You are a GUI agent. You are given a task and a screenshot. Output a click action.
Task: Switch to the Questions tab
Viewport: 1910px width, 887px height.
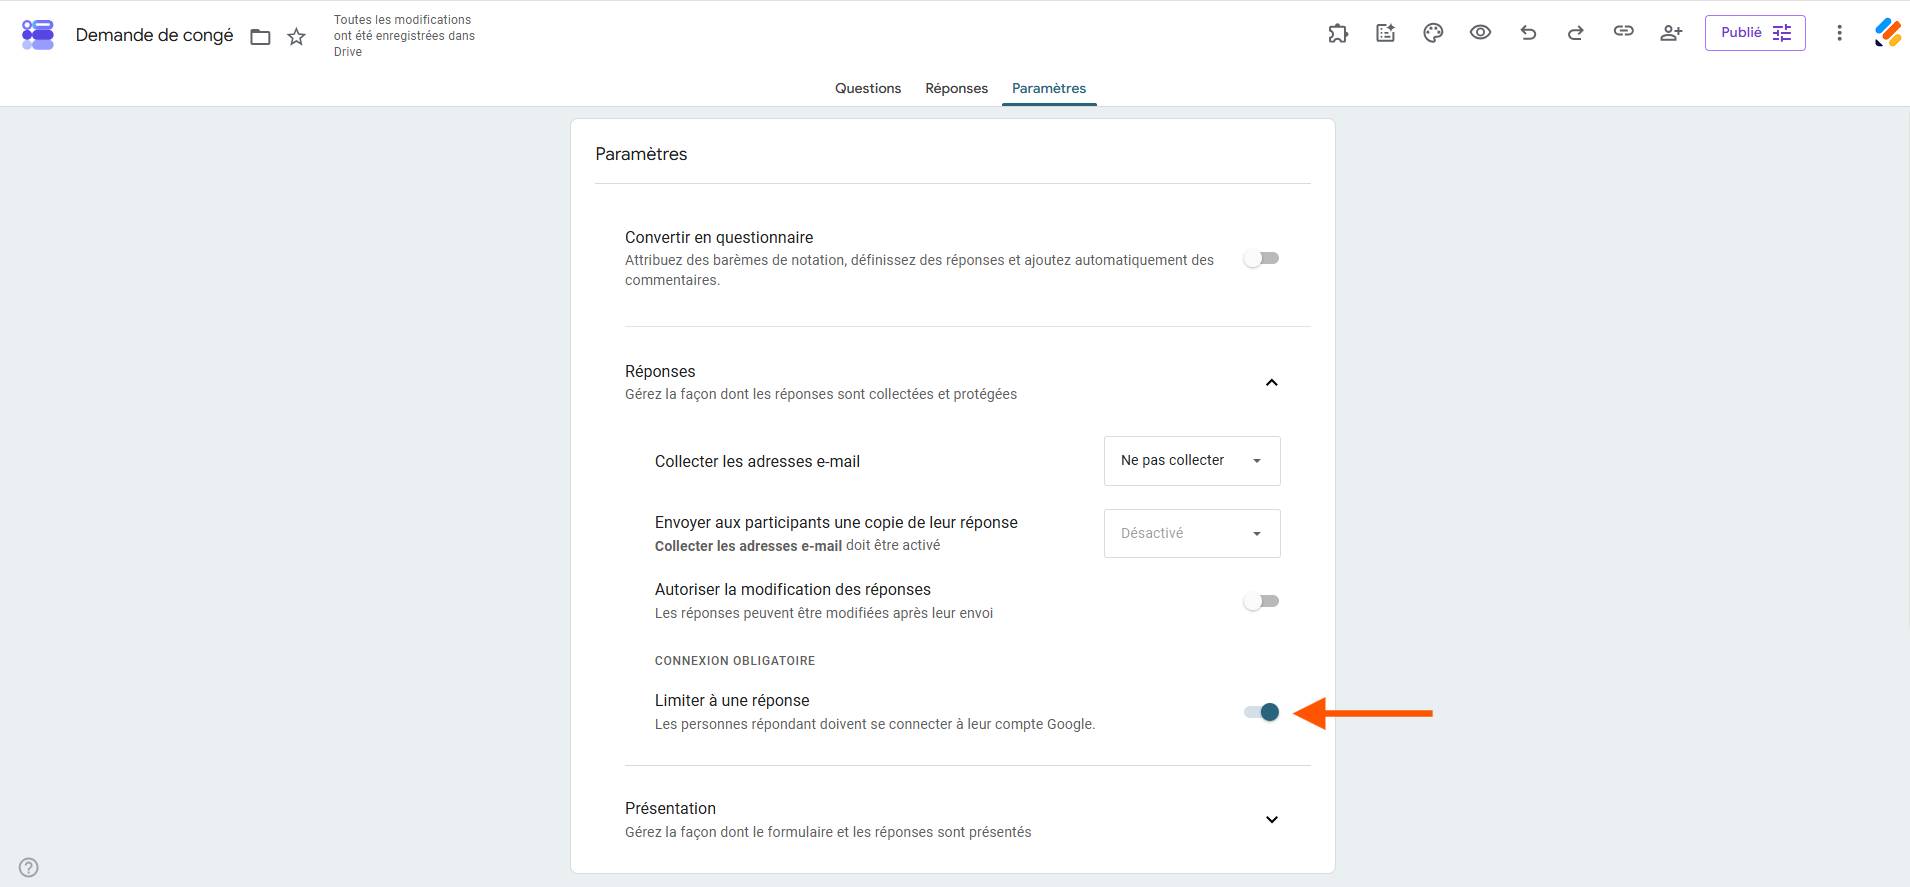868,88
